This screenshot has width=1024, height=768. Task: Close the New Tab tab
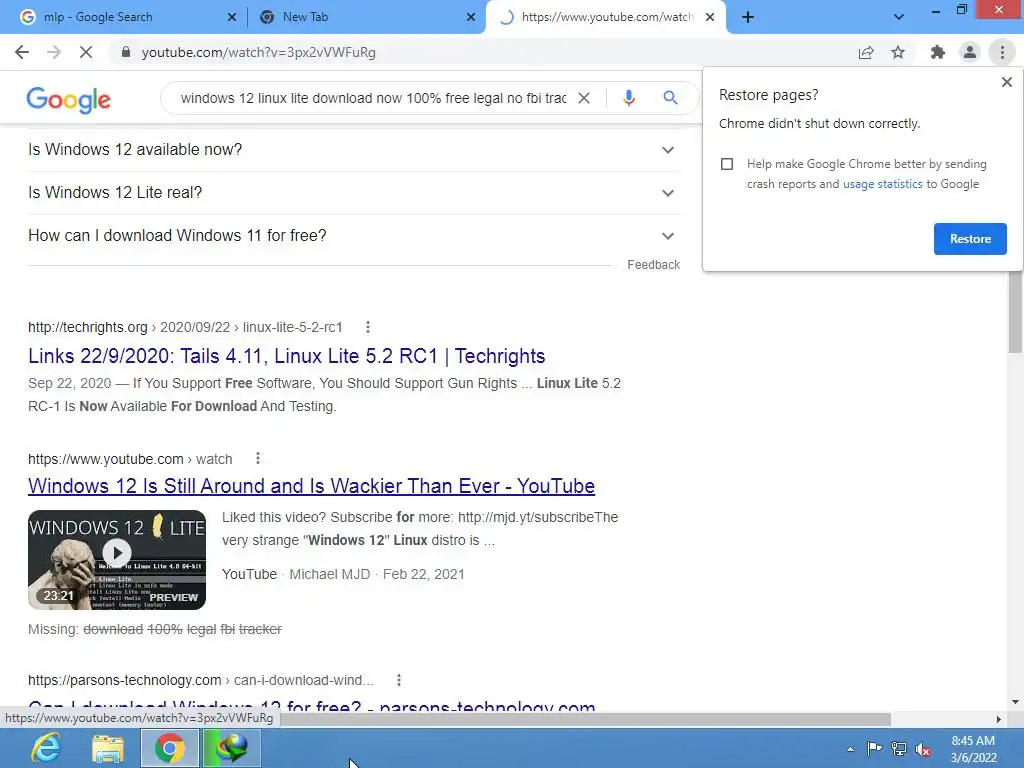coord(471,17)
